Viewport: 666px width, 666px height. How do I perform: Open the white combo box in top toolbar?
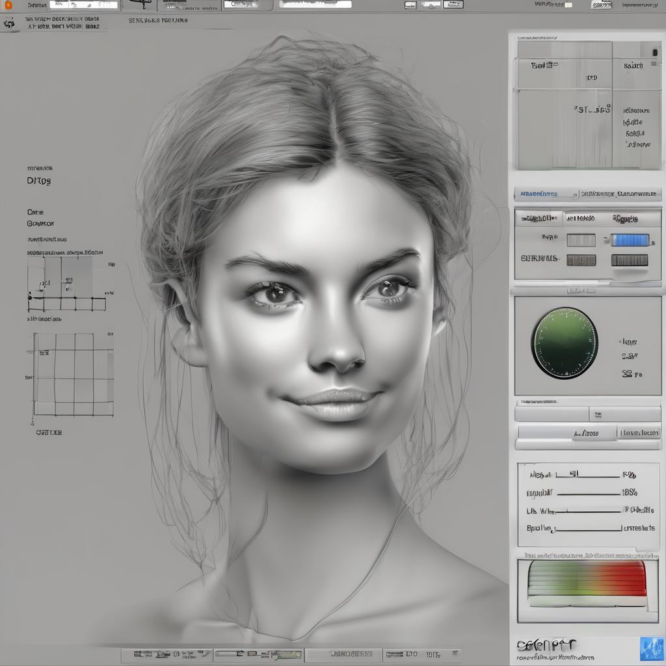tap(315, 5)
